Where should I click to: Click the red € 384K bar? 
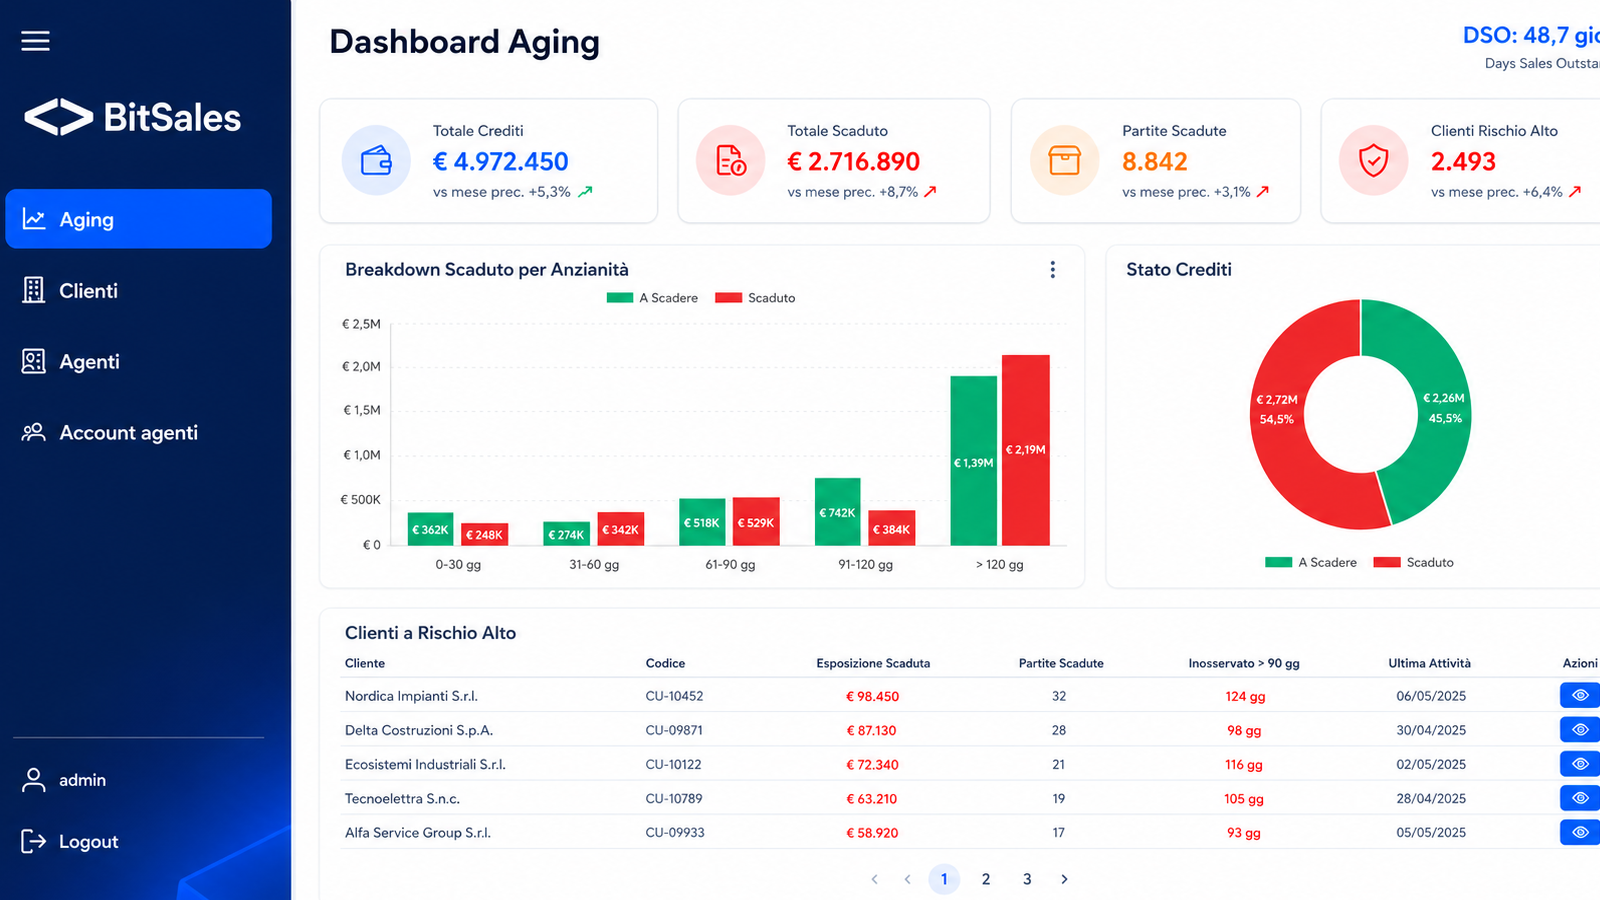891,528
